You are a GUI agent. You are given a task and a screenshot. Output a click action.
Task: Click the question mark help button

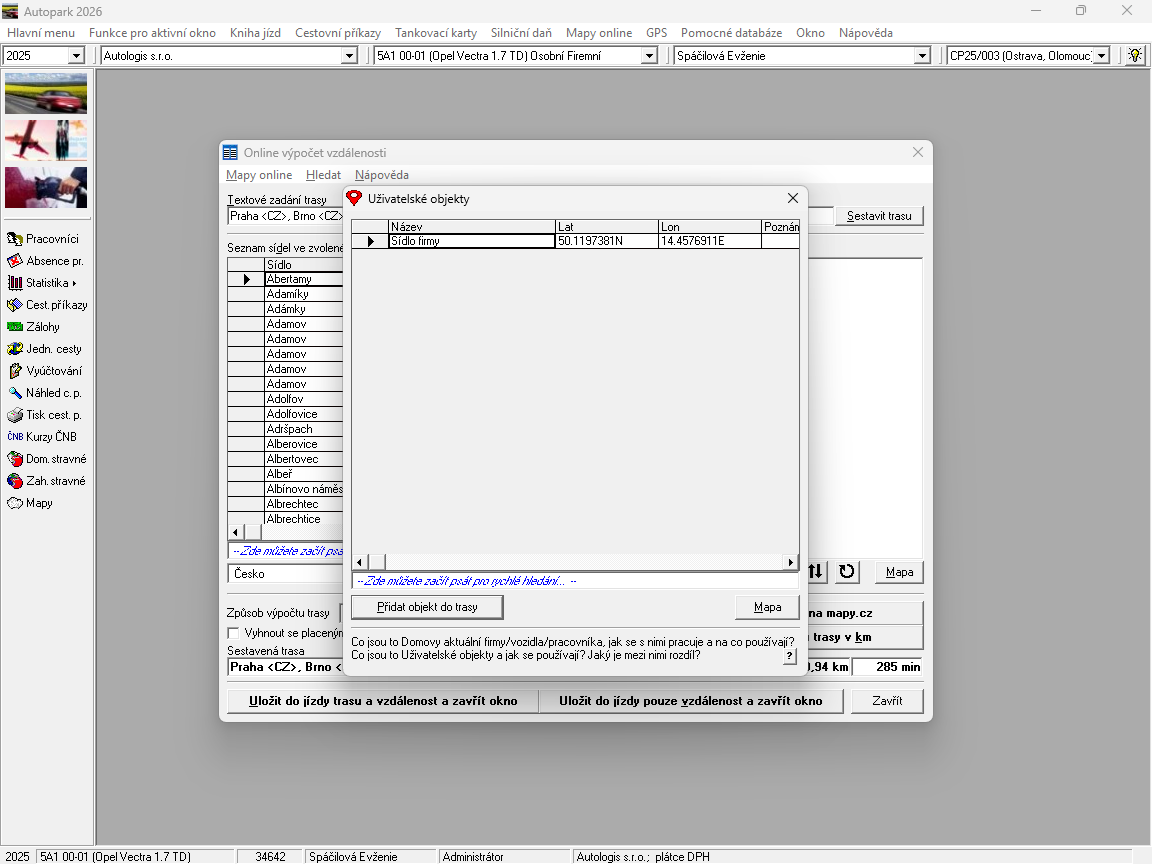[x=789, y=656]
